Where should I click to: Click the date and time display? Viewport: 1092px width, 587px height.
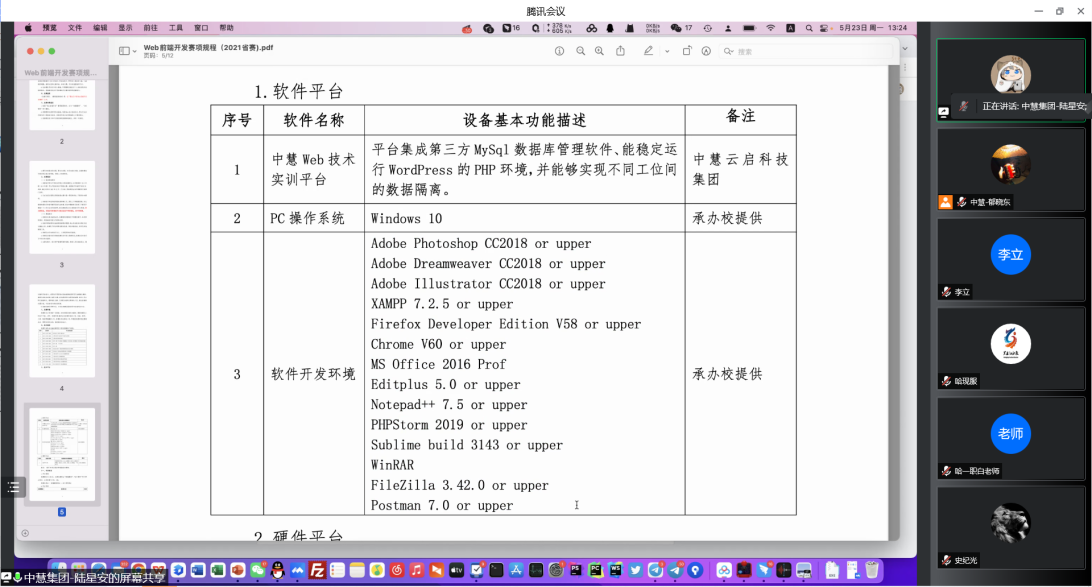[873, 28]
